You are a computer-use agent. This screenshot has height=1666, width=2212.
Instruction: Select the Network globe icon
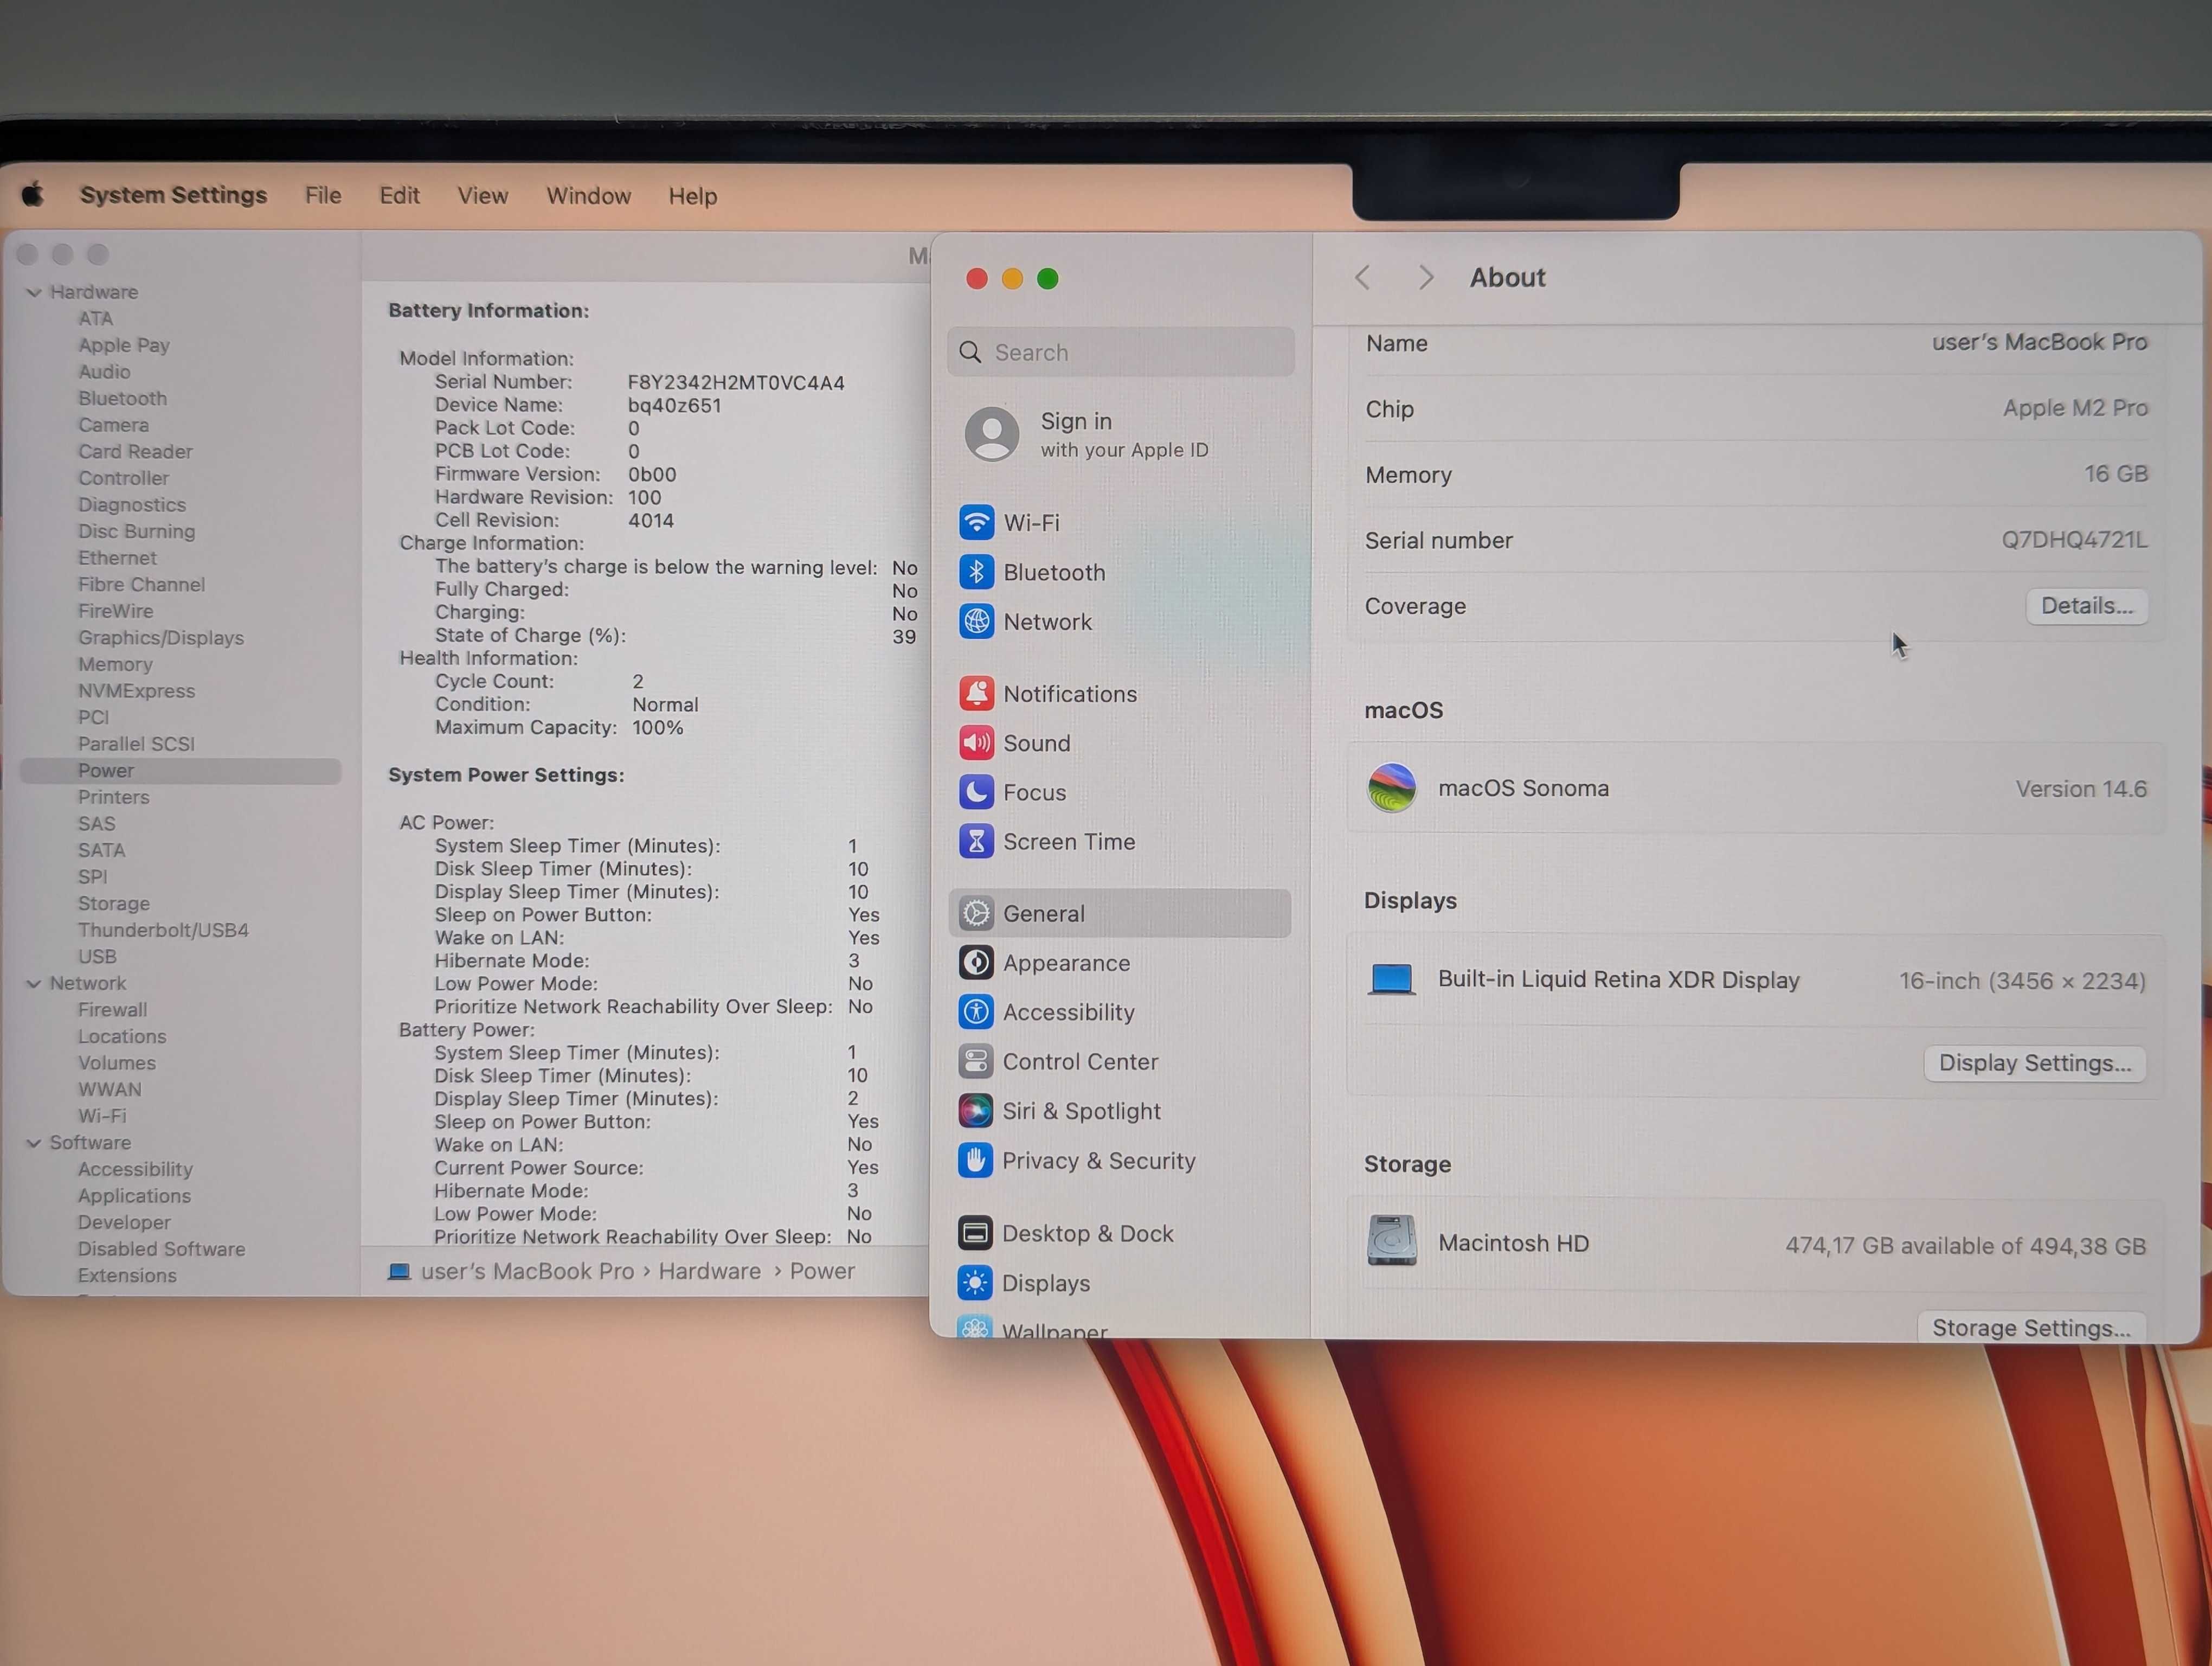[x=976, y=621]
